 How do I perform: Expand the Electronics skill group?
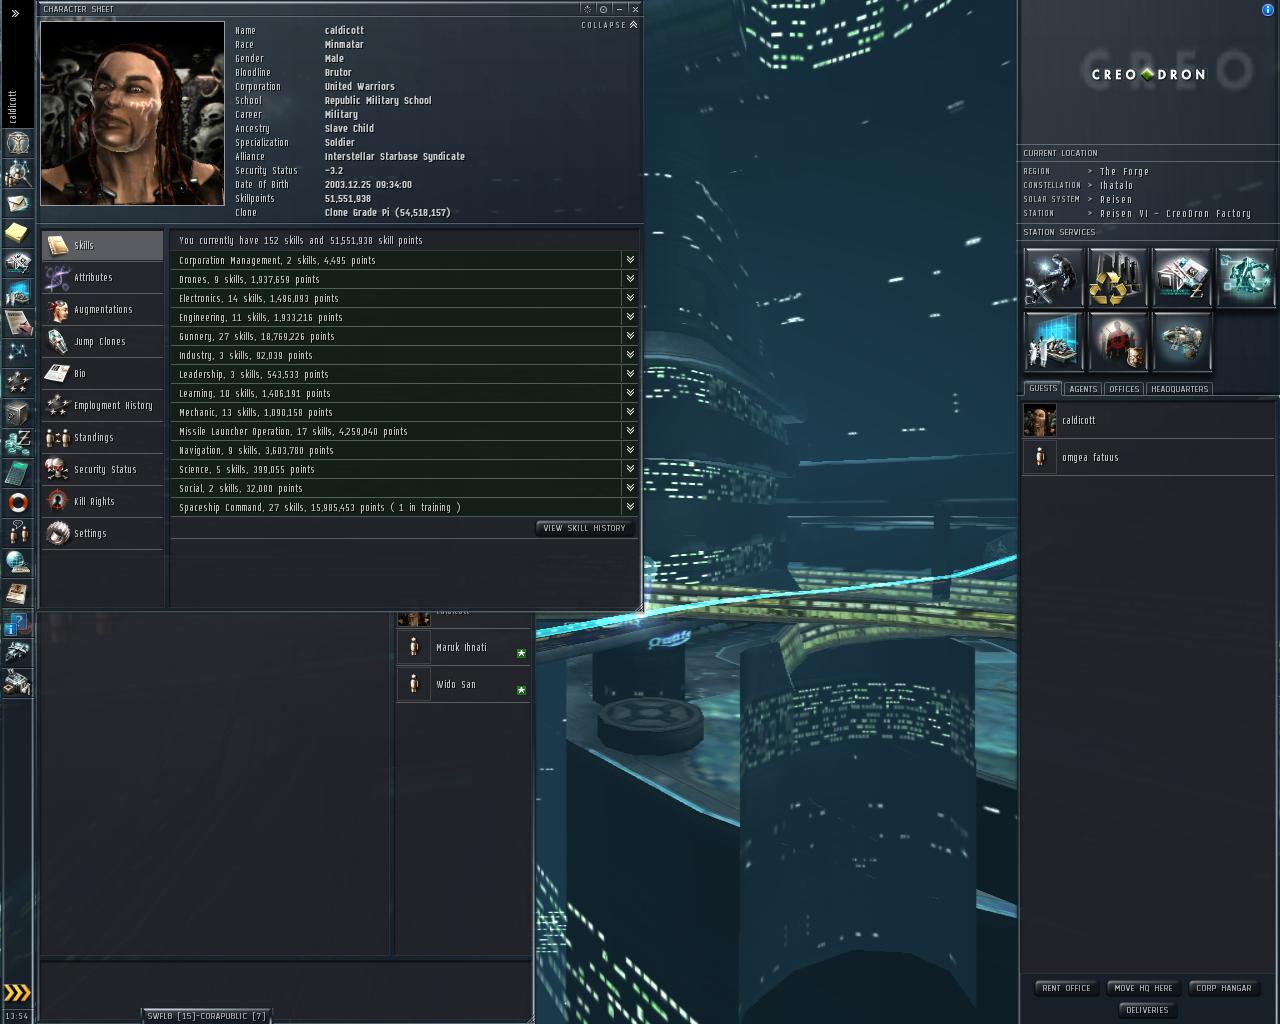click(630, 298)
